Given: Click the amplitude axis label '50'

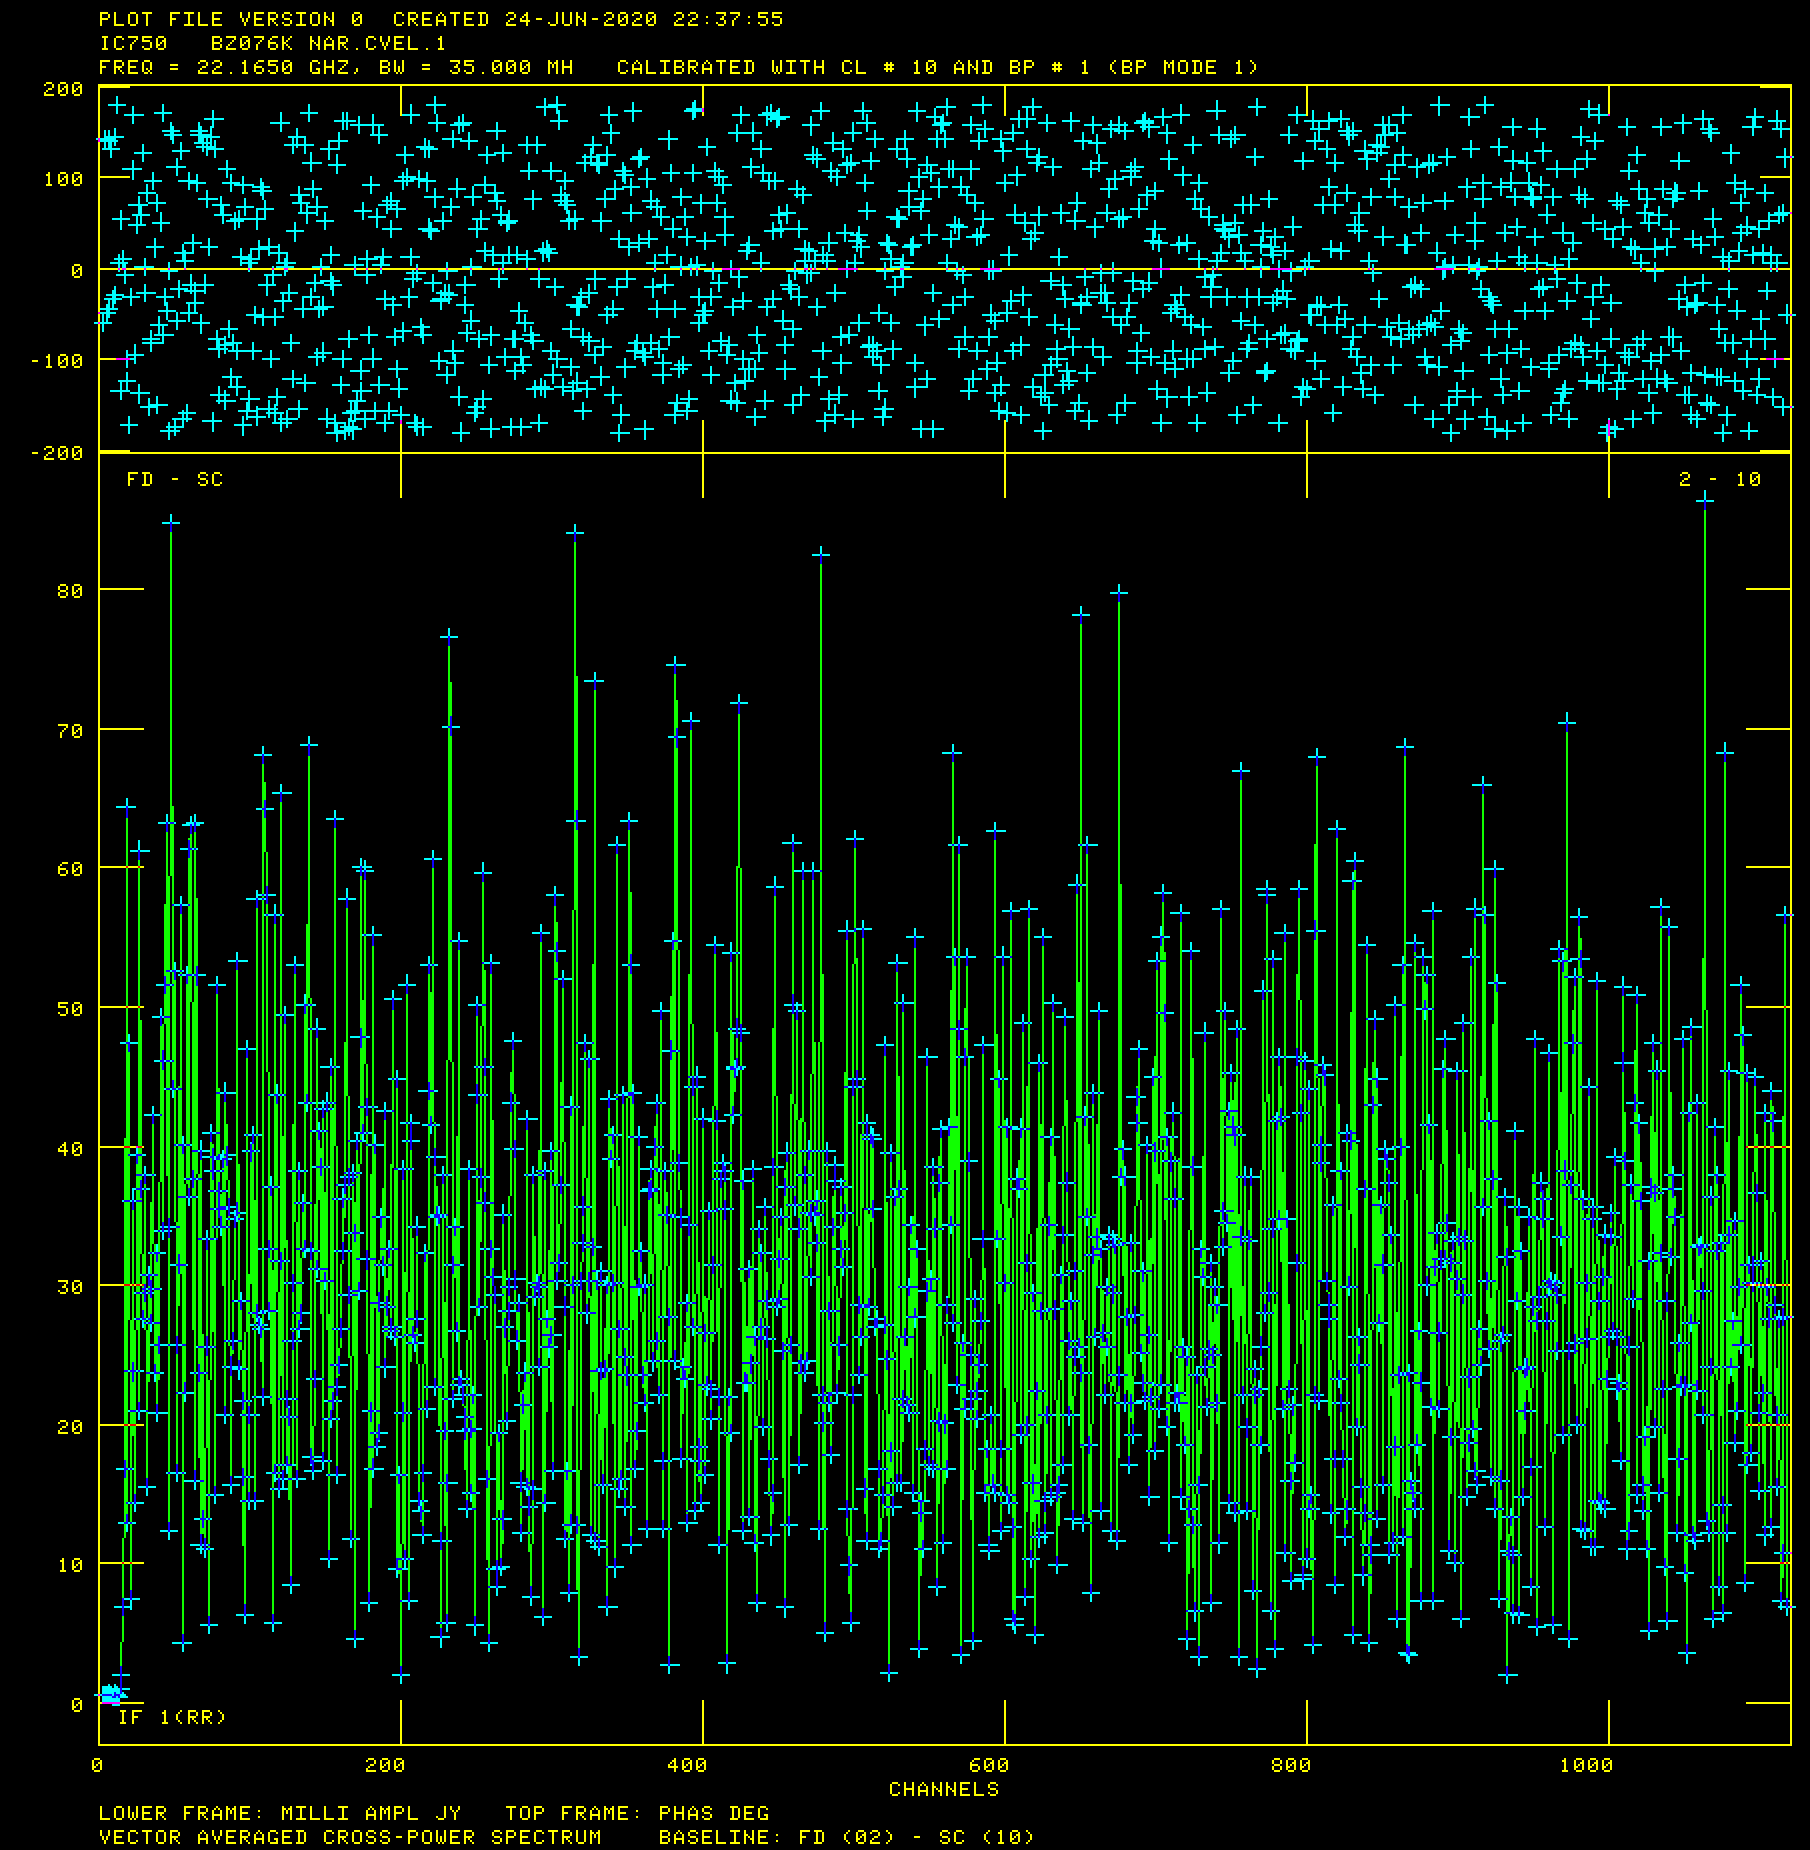Looking at the screenshot, I should [x=70, y=1009].
